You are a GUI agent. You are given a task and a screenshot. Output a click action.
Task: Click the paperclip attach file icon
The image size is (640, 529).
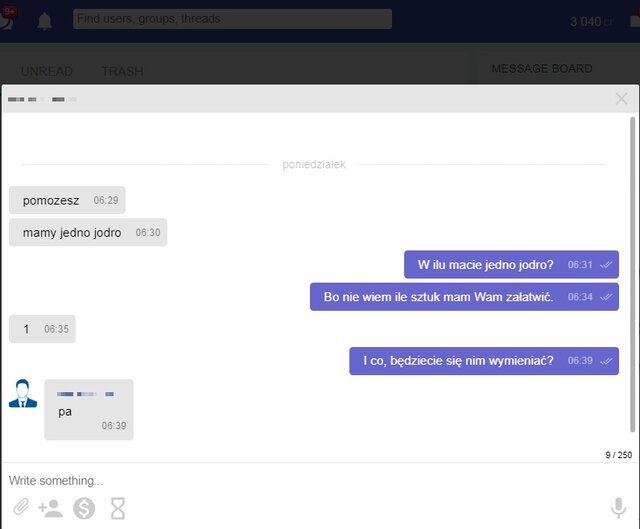(x=20, y=509)
